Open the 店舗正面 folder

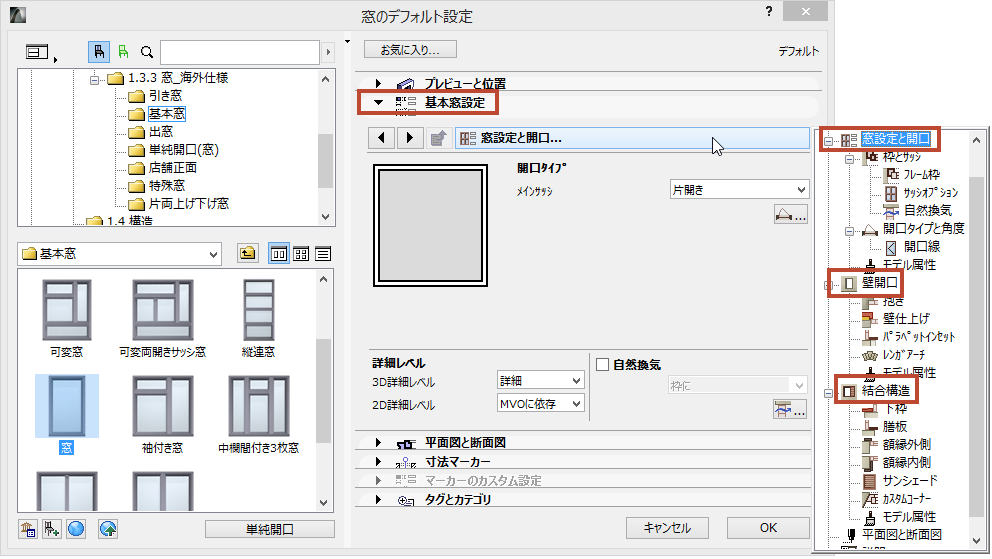click(173, 168)
